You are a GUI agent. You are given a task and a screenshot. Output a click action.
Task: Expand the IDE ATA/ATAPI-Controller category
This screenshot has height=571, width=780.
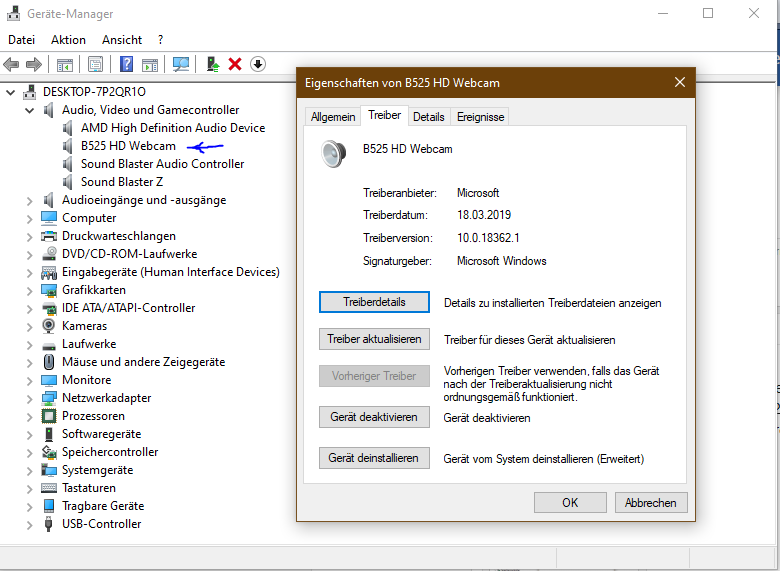click(x=29, y=309)
